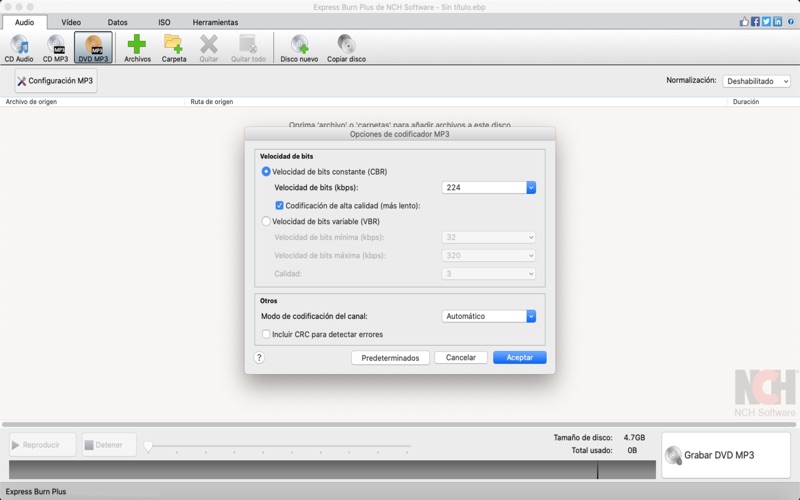The image size is (800, 500).
Task: Switch to the Herramientas tab
Action: [215, 22]
